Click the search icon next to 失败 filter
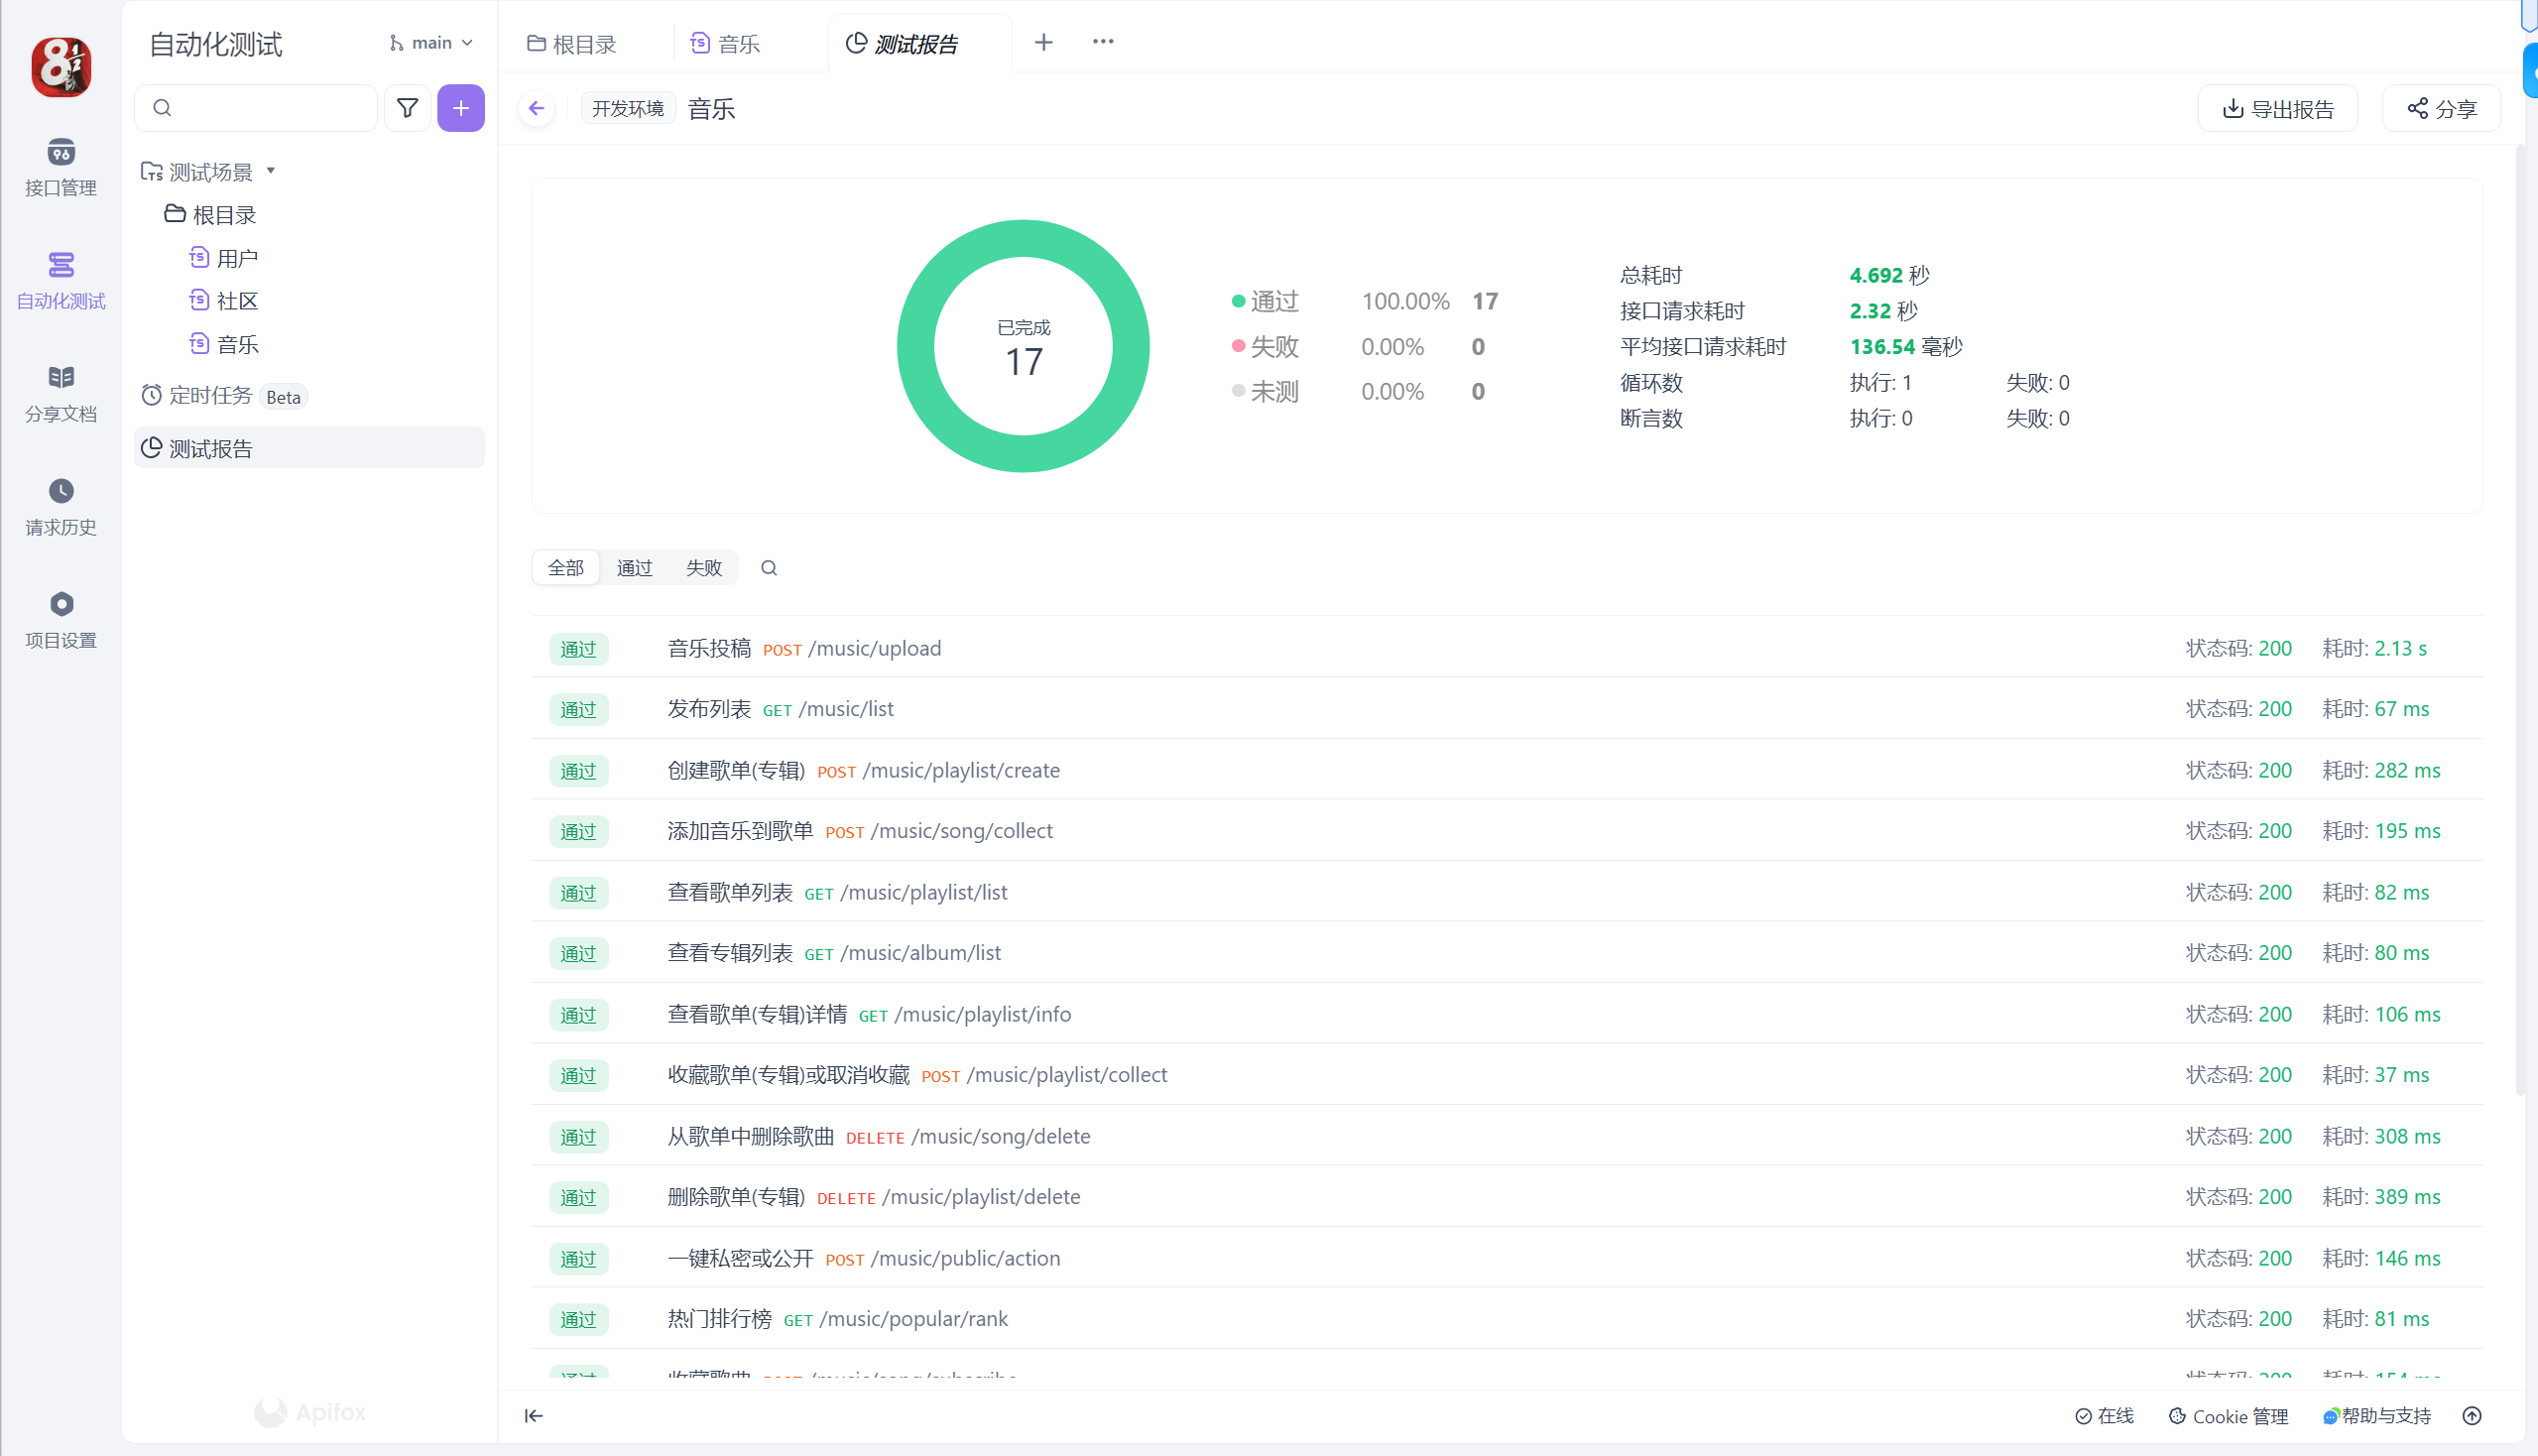 click(768, 568)
